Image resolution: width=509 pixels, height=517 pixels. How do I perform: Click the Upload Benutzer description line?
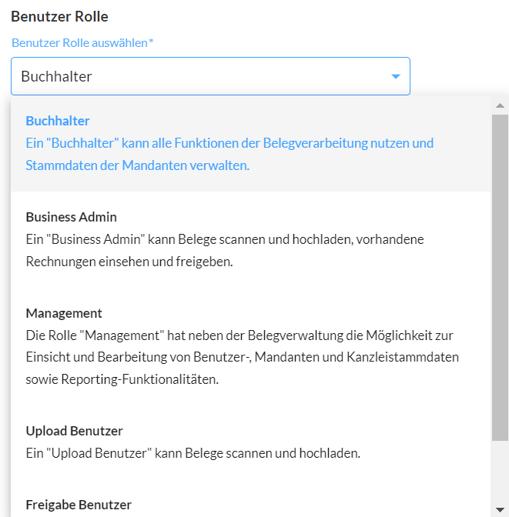193,453
